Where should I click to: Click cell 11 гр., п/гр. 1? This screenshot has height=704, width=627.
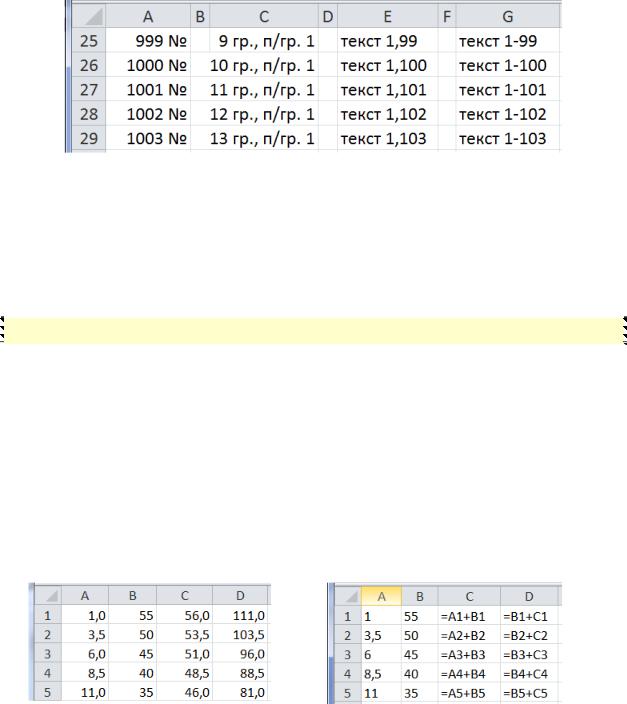264,89
